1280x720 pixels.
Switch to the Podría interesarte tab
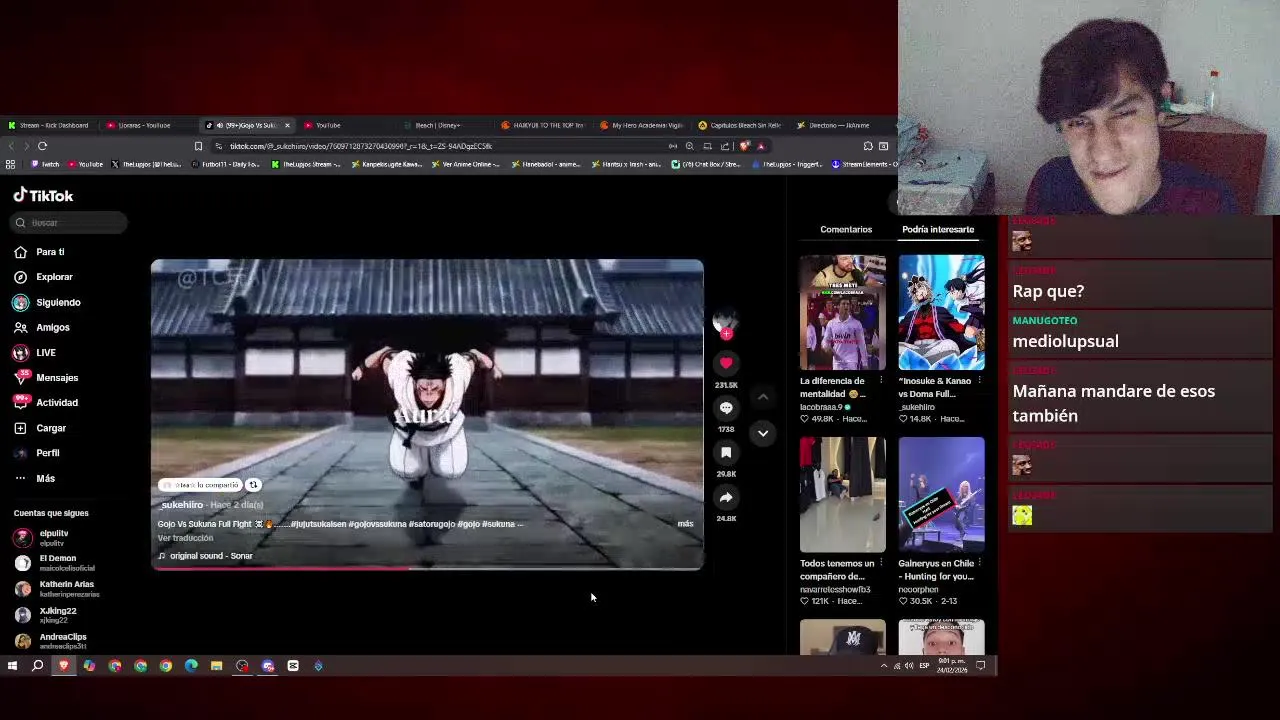tap(938, 230)
